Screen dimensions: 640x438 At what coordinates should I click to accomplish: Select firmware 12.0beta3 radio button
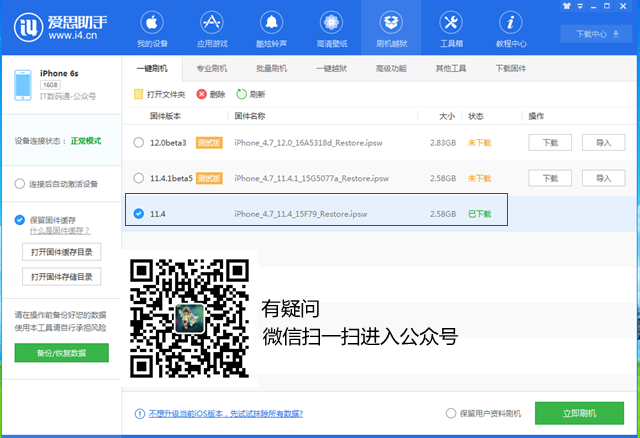click(x=138, y=142)
